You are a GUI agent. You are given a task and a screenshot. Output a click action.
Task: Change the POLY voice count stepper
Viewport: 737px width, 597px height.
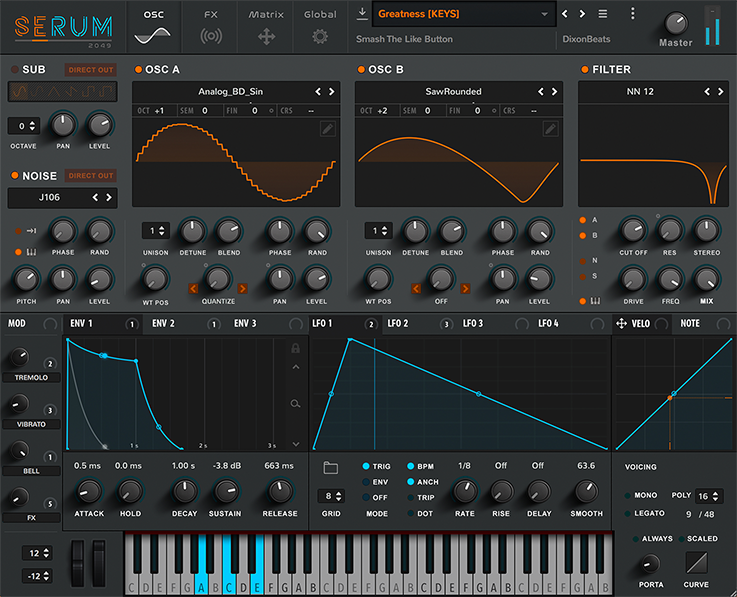pyautogui.click(x=708, y=496)
